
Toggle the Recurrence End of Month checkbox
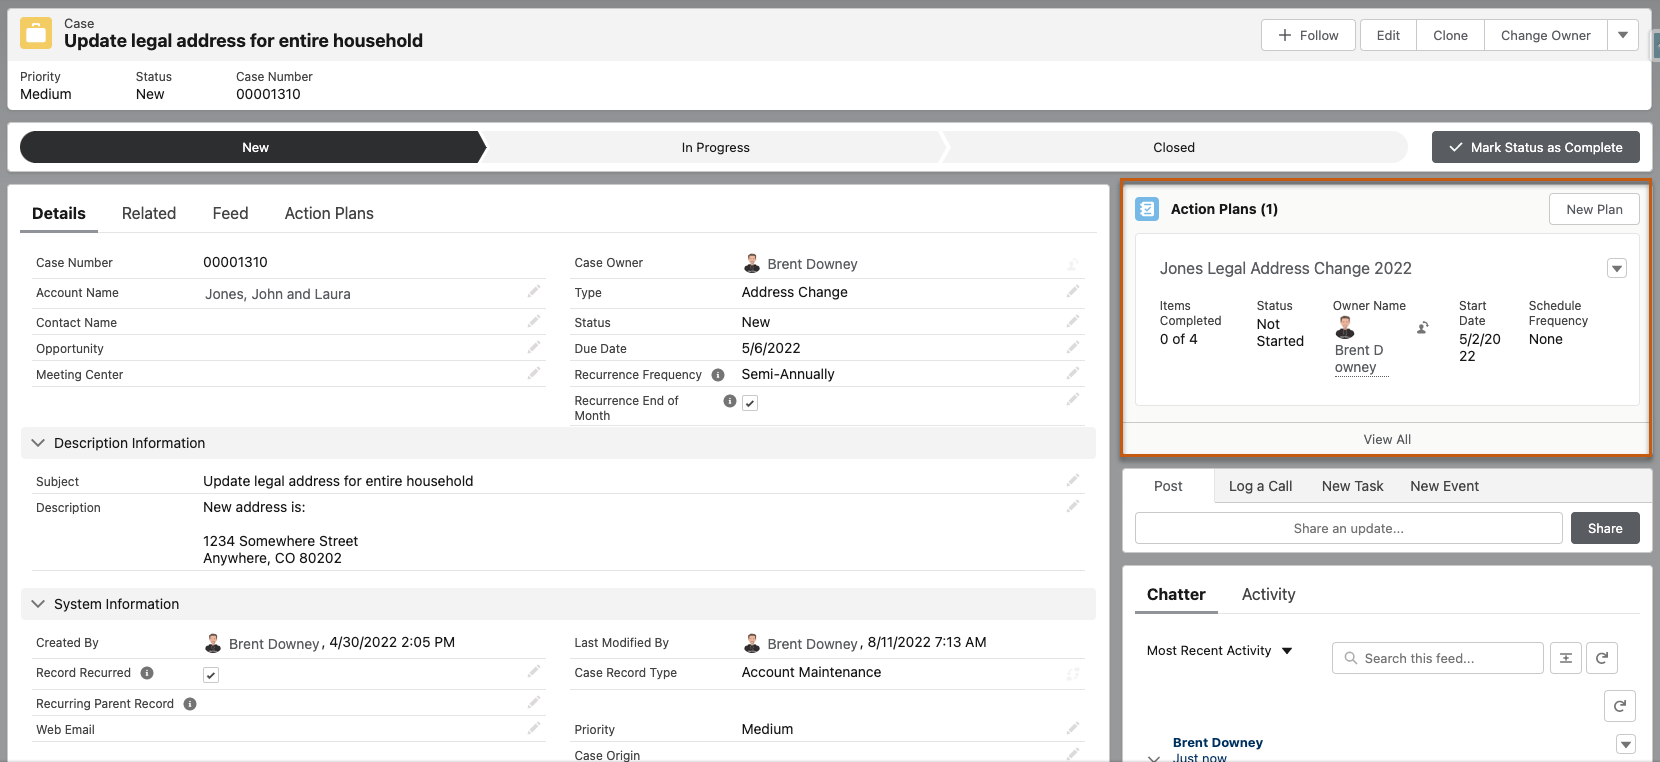click(x=750, y=403)
